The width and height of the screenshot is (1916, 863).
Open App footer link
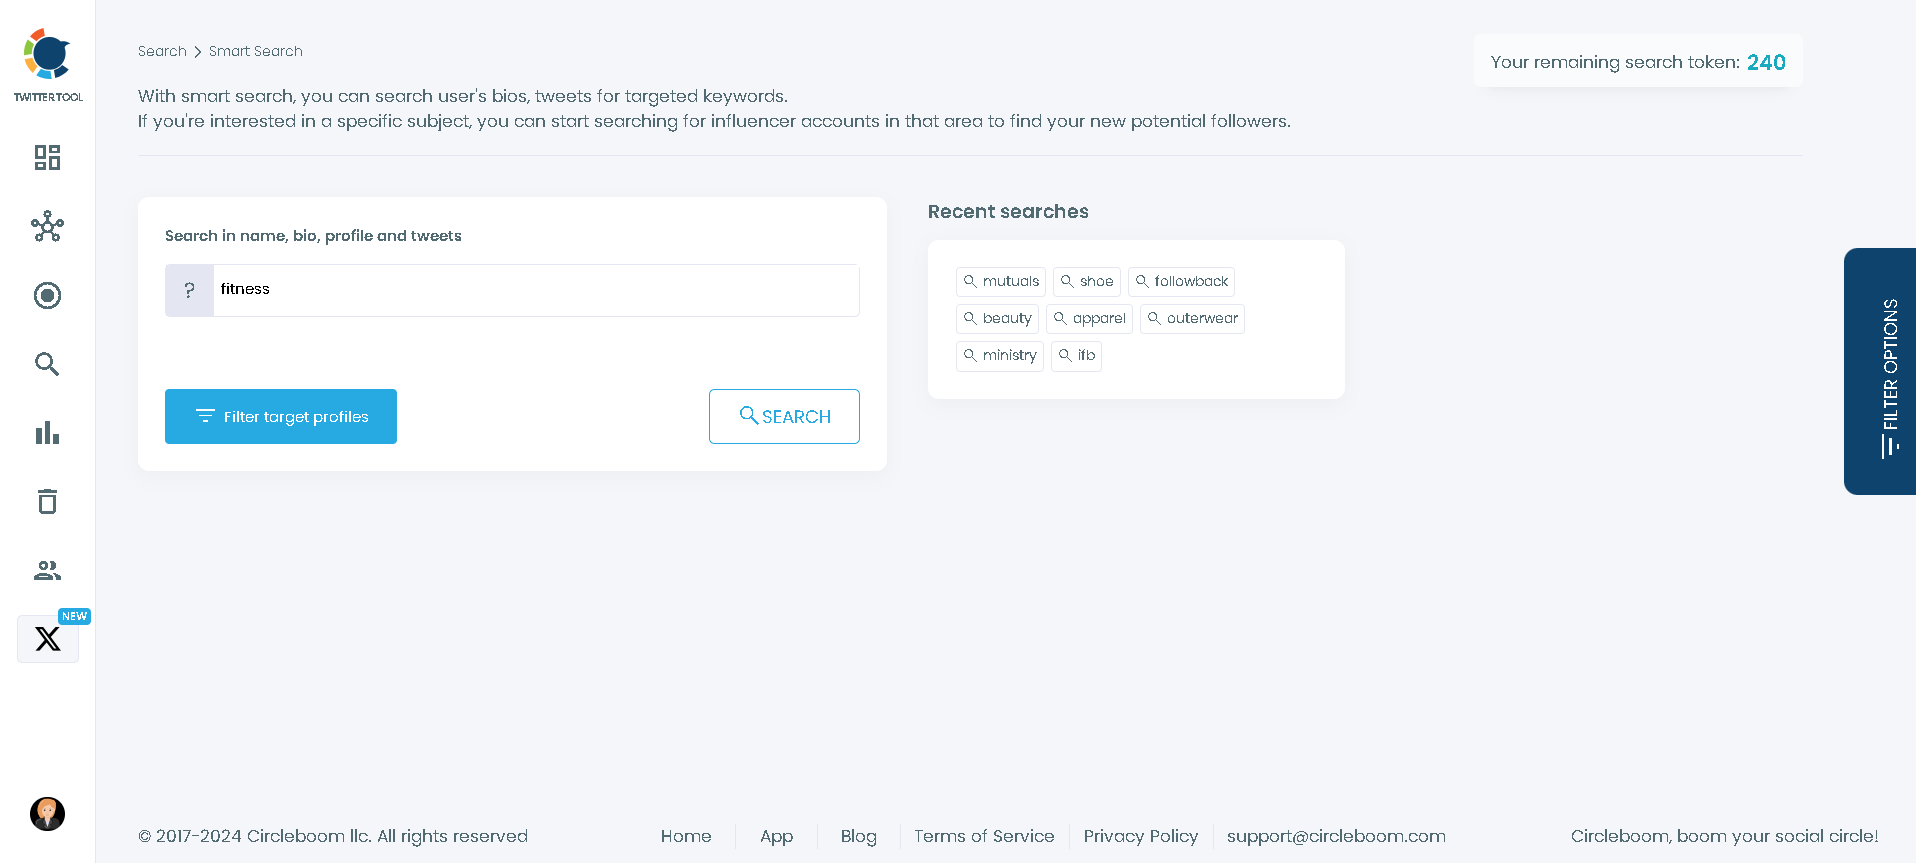pyautogui.click(x=776, y=836)
